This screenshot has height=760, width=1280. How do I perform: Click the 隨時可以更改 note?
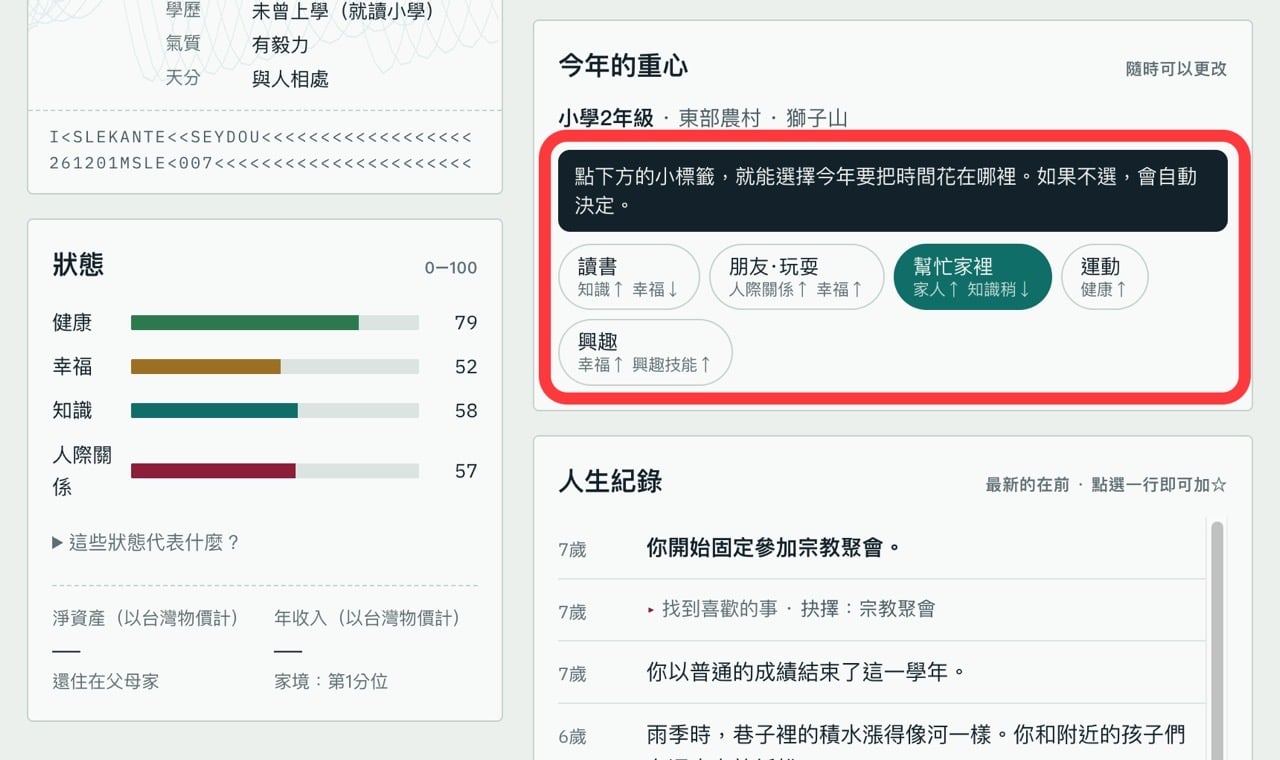click(1176, 69)
